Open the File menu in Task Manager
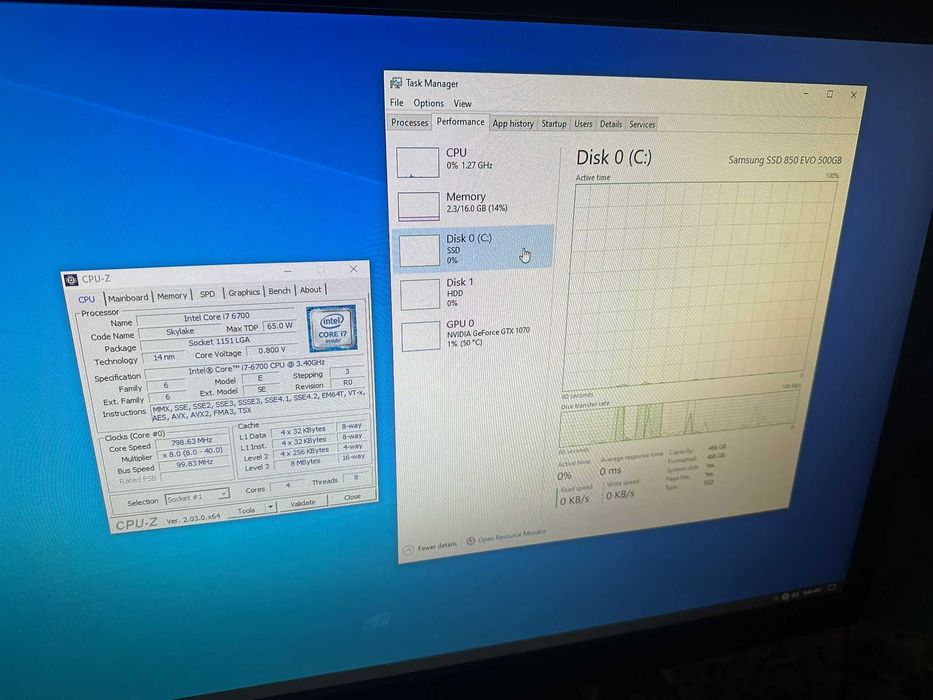The width and height of the screenshot is (933, 700). [x=396, y=102]
